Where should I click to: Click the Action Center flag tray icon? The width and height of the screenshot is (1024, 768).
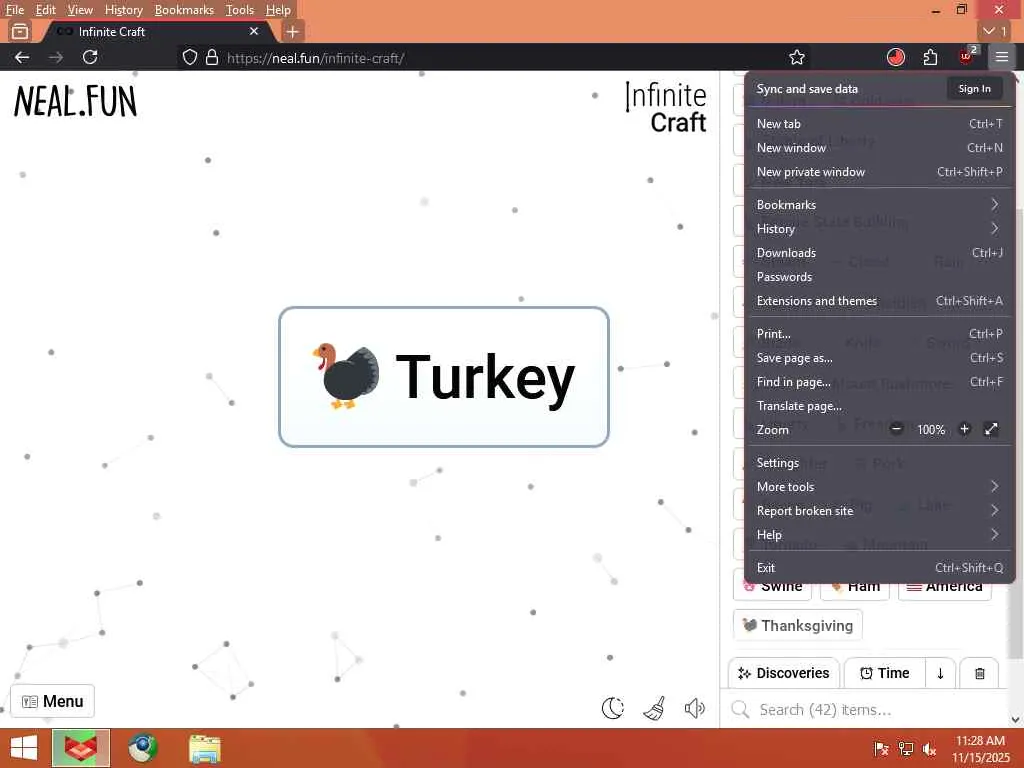881,749
